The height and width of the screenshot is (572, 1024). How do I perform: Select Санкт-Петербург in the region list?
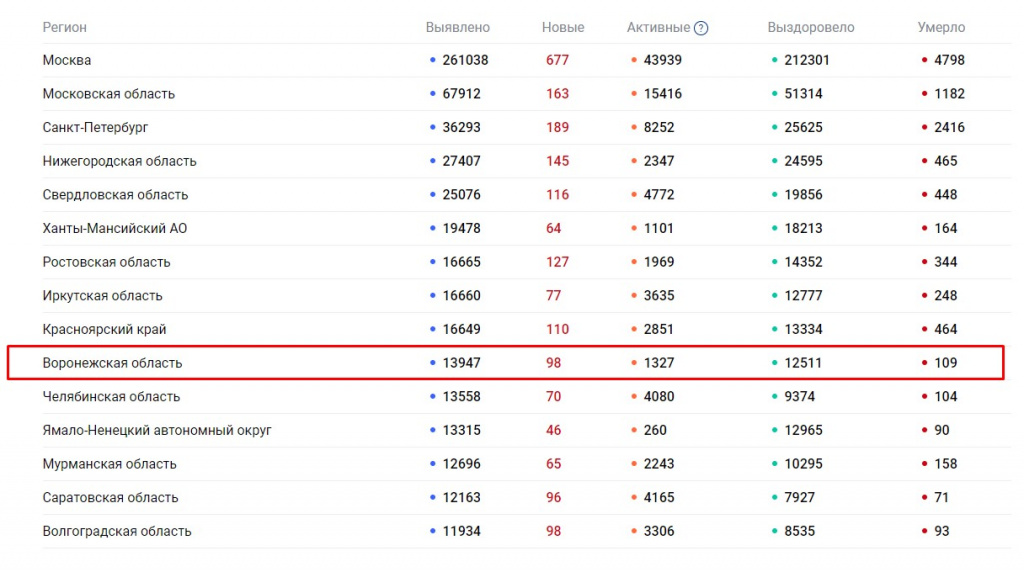point(95,128)
